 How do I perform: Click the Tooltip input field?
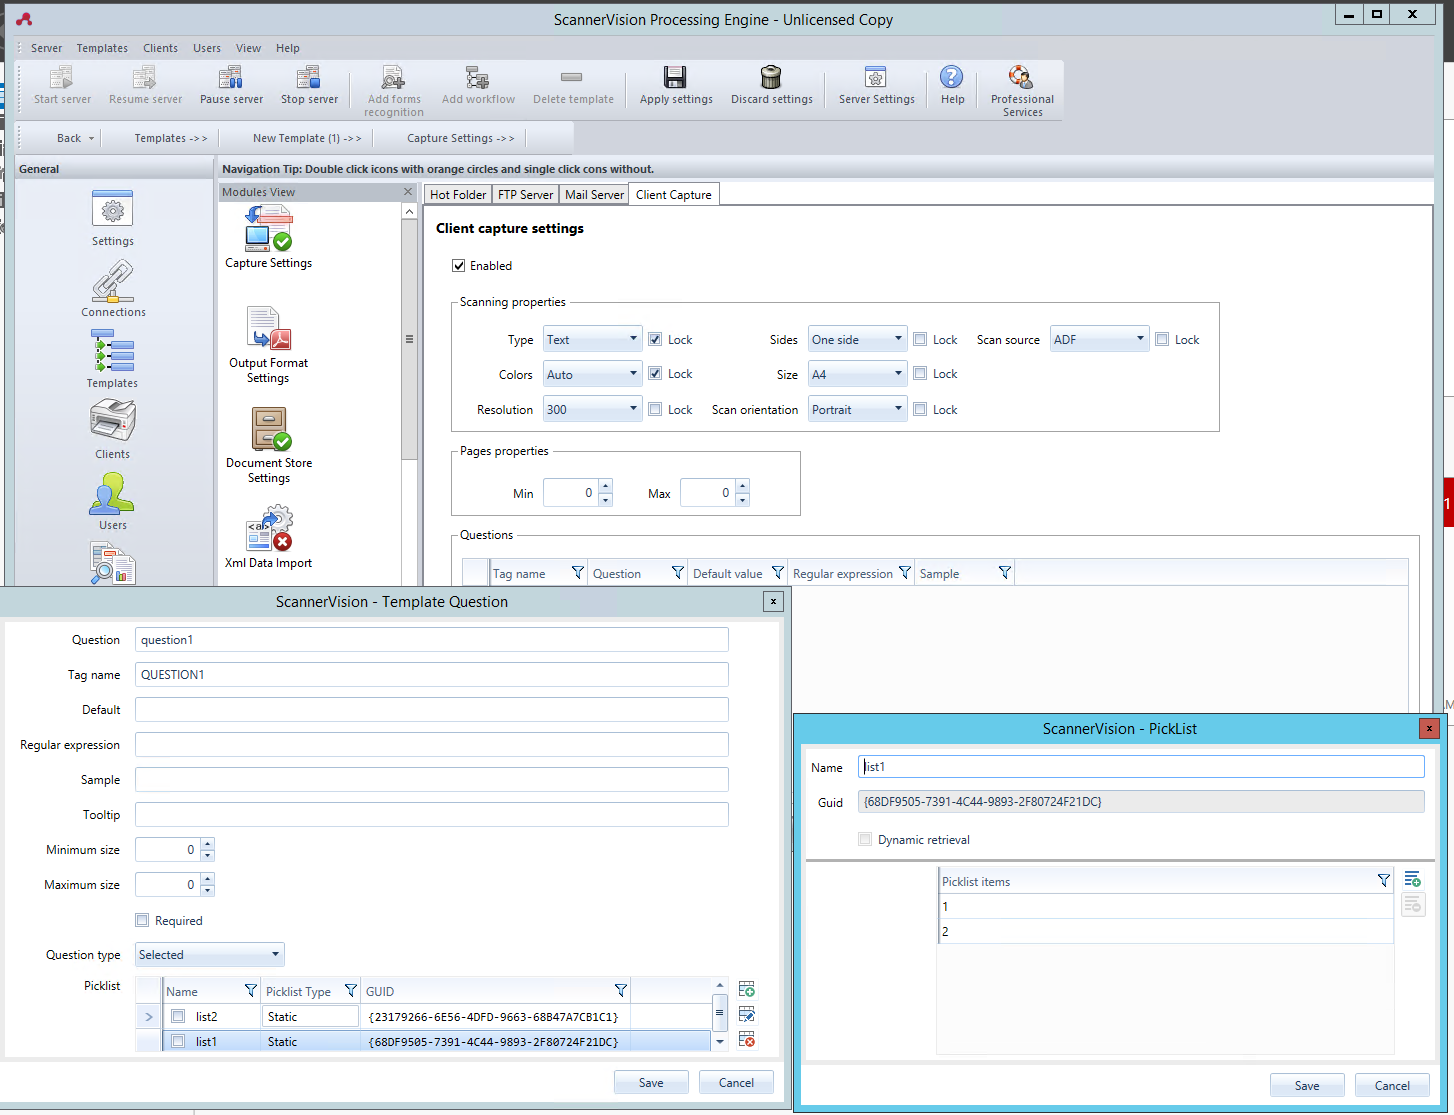431,815
